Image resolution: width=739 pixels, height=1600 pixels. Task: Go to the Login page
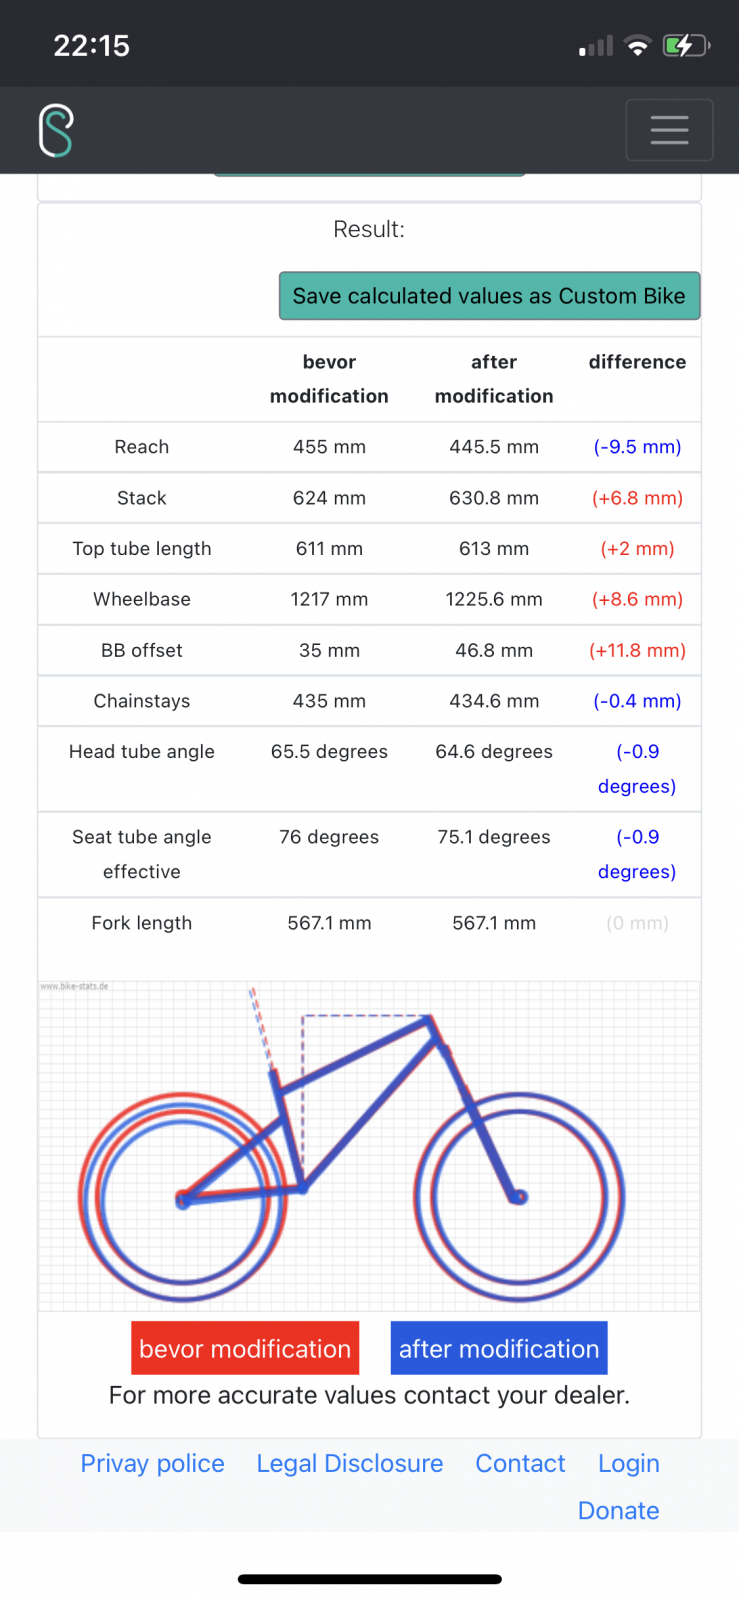(628, 1463)
